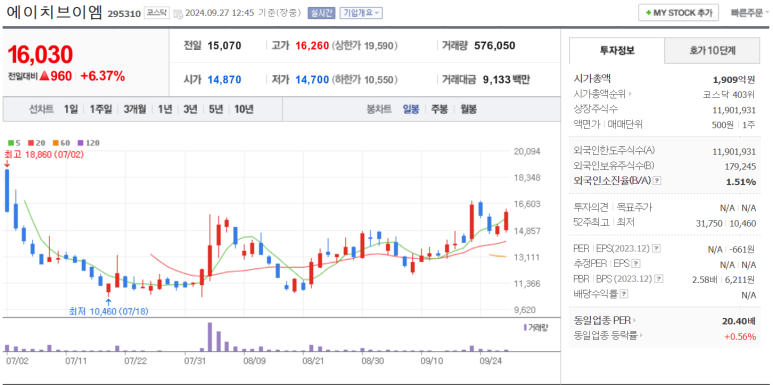Click the 코스닥 market badge

click(156, 13)
